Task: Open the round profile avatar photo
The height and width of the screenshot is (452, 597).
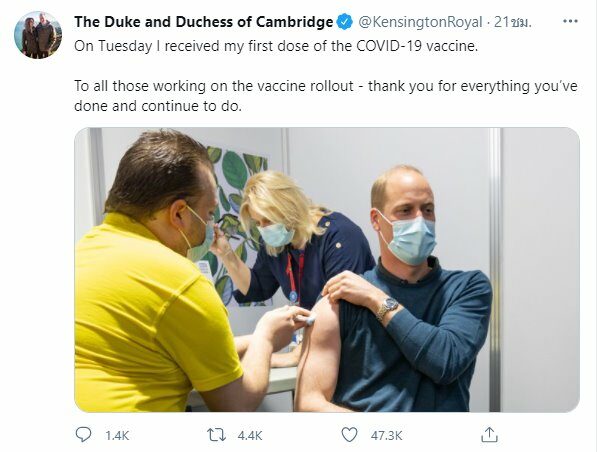Action: coord(38,35)
